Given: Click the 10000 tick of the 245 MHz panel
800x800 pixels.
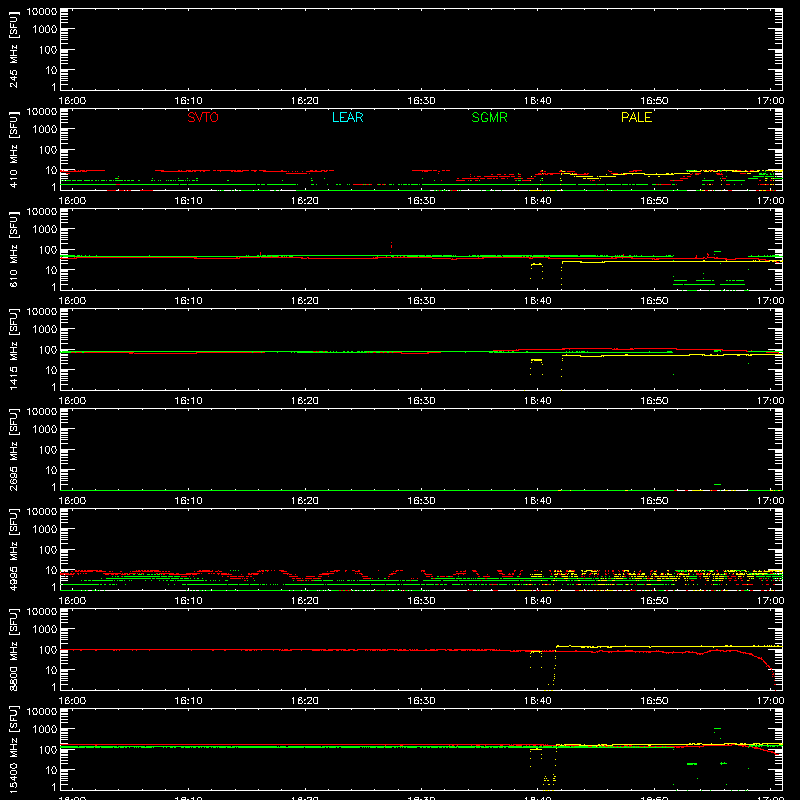Looking at the screenshot, I should tap(42, 11).
